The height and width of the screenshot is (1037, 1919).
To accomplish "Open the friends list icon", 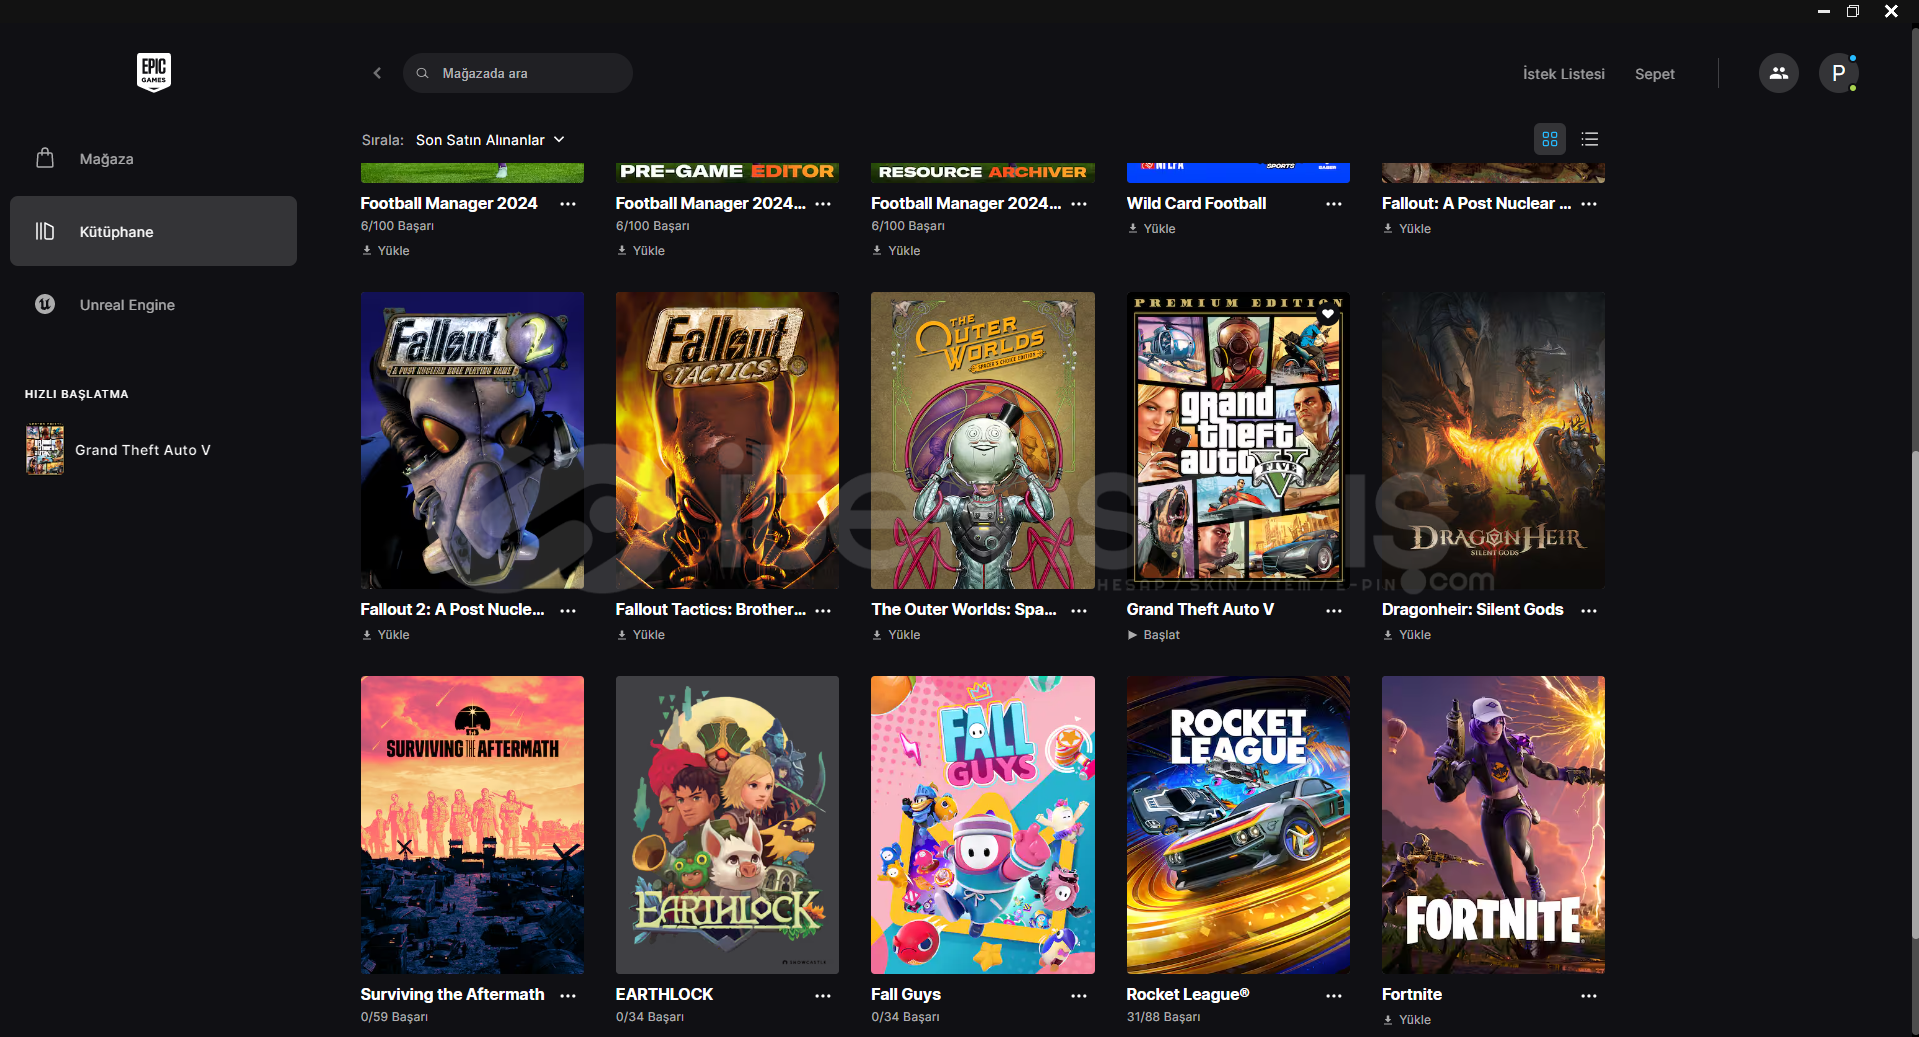I will (x=1778, y=73).
